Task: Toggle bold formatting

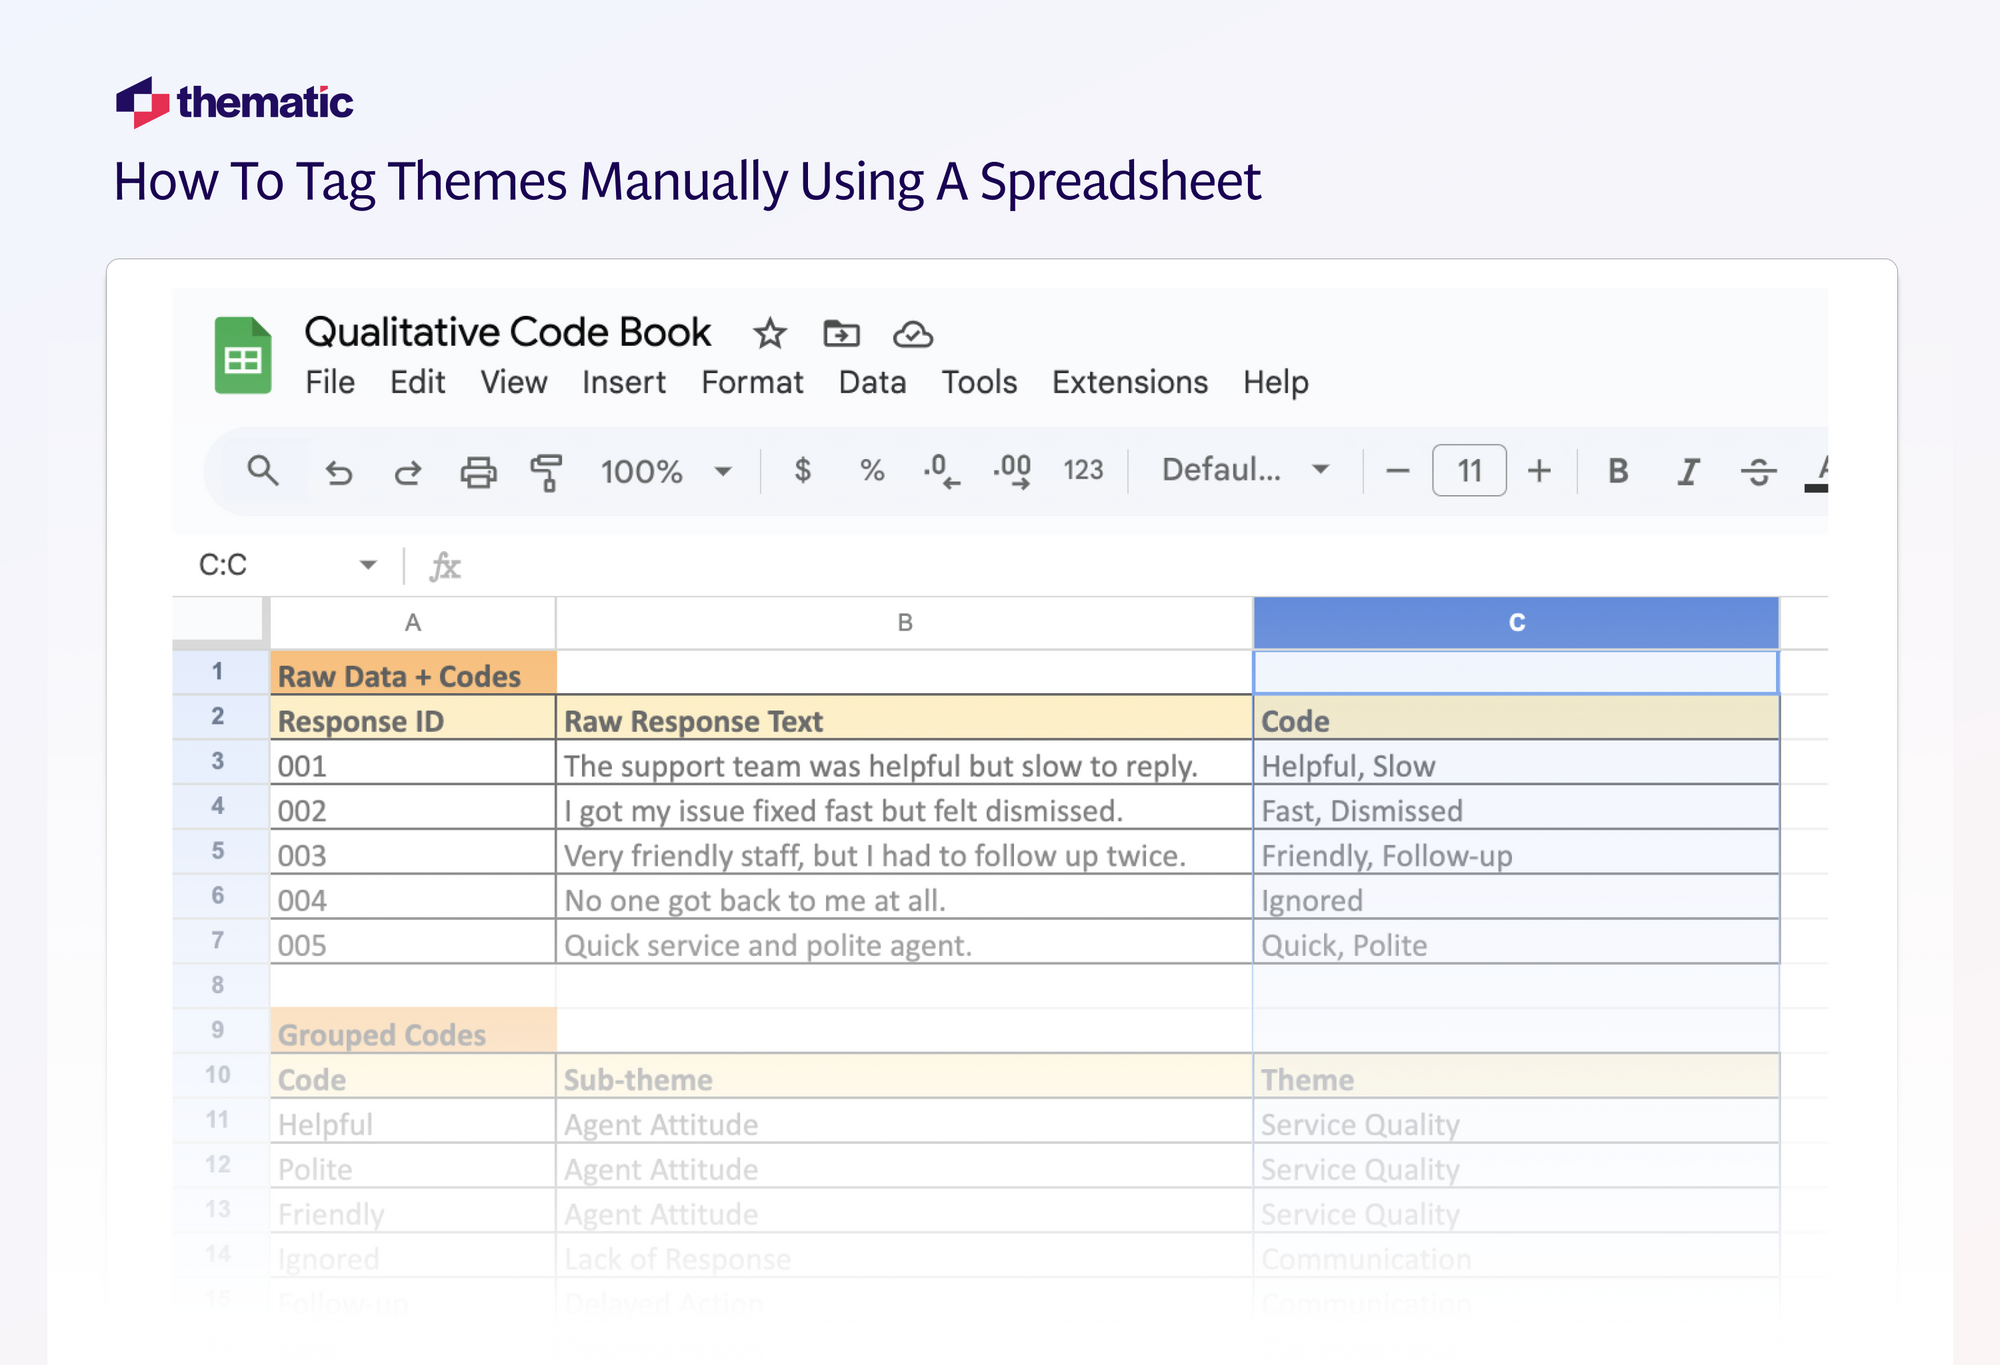Action: pos(1618,470)
